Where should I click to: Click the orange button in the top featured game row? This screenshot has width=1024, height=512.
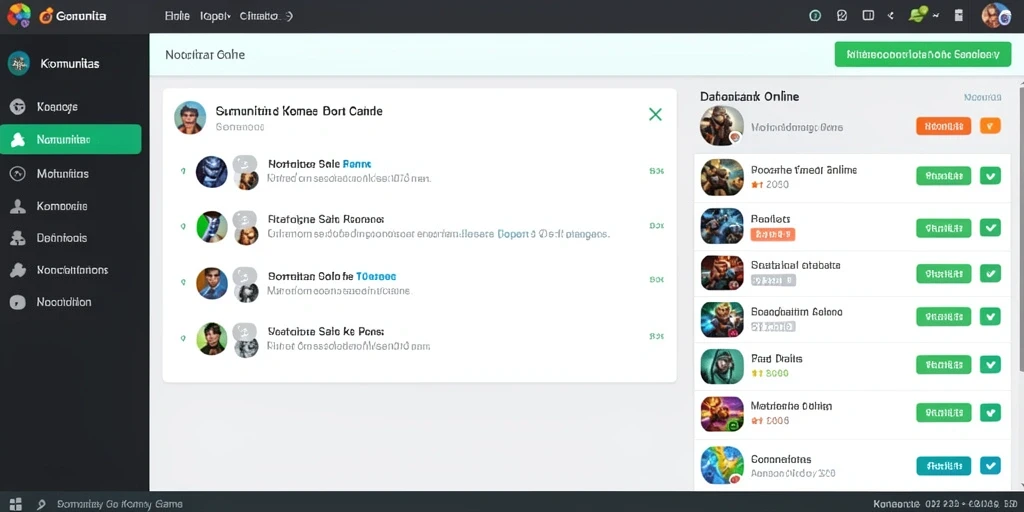point(944,126)
